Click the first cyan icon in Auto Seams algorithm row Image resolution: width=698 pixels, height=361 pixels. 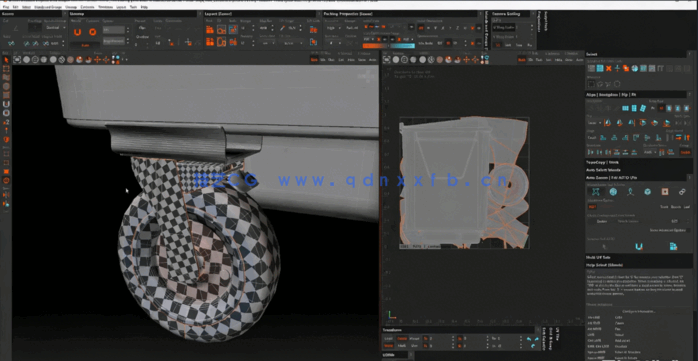click(596, 192)
